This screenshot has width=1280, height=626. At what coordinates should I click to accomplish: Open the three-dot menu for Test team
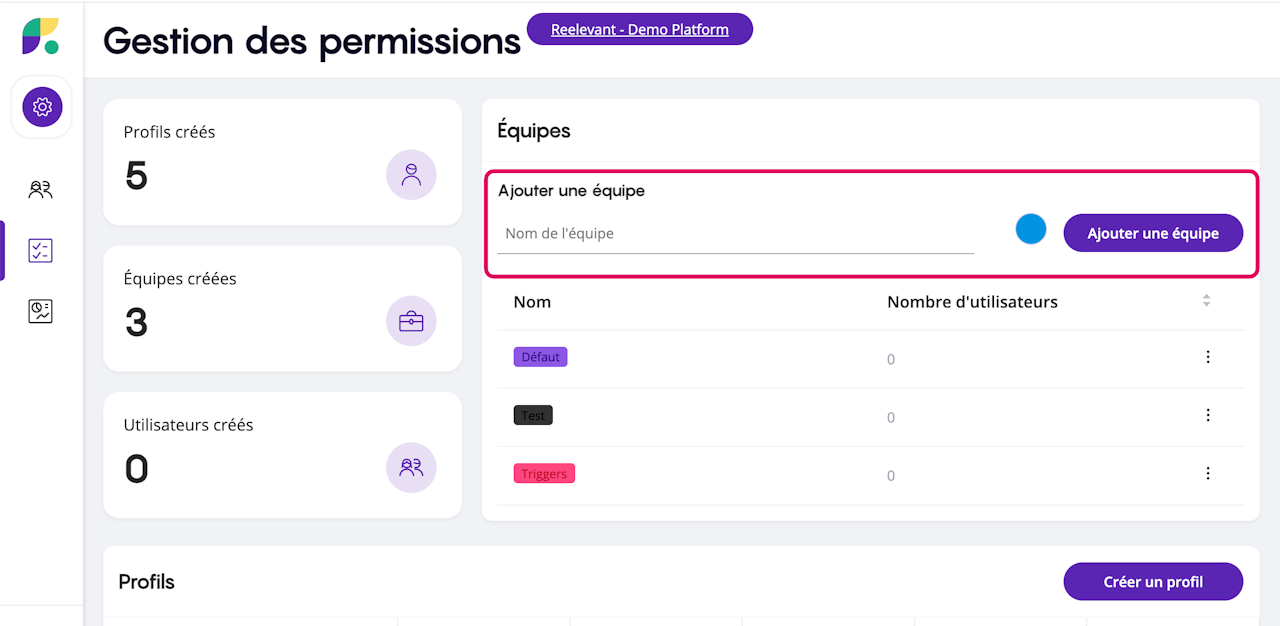(1208, 415)
